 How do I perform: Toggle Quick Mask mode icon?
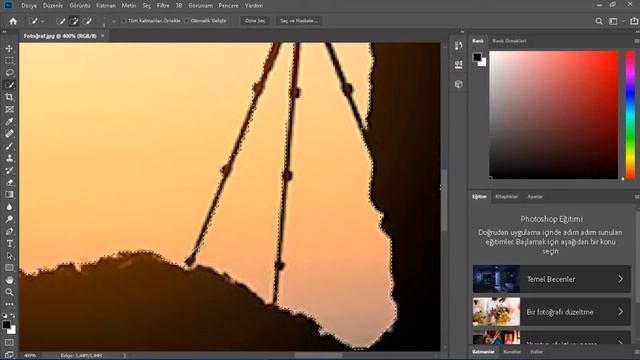tap(9, 342)
